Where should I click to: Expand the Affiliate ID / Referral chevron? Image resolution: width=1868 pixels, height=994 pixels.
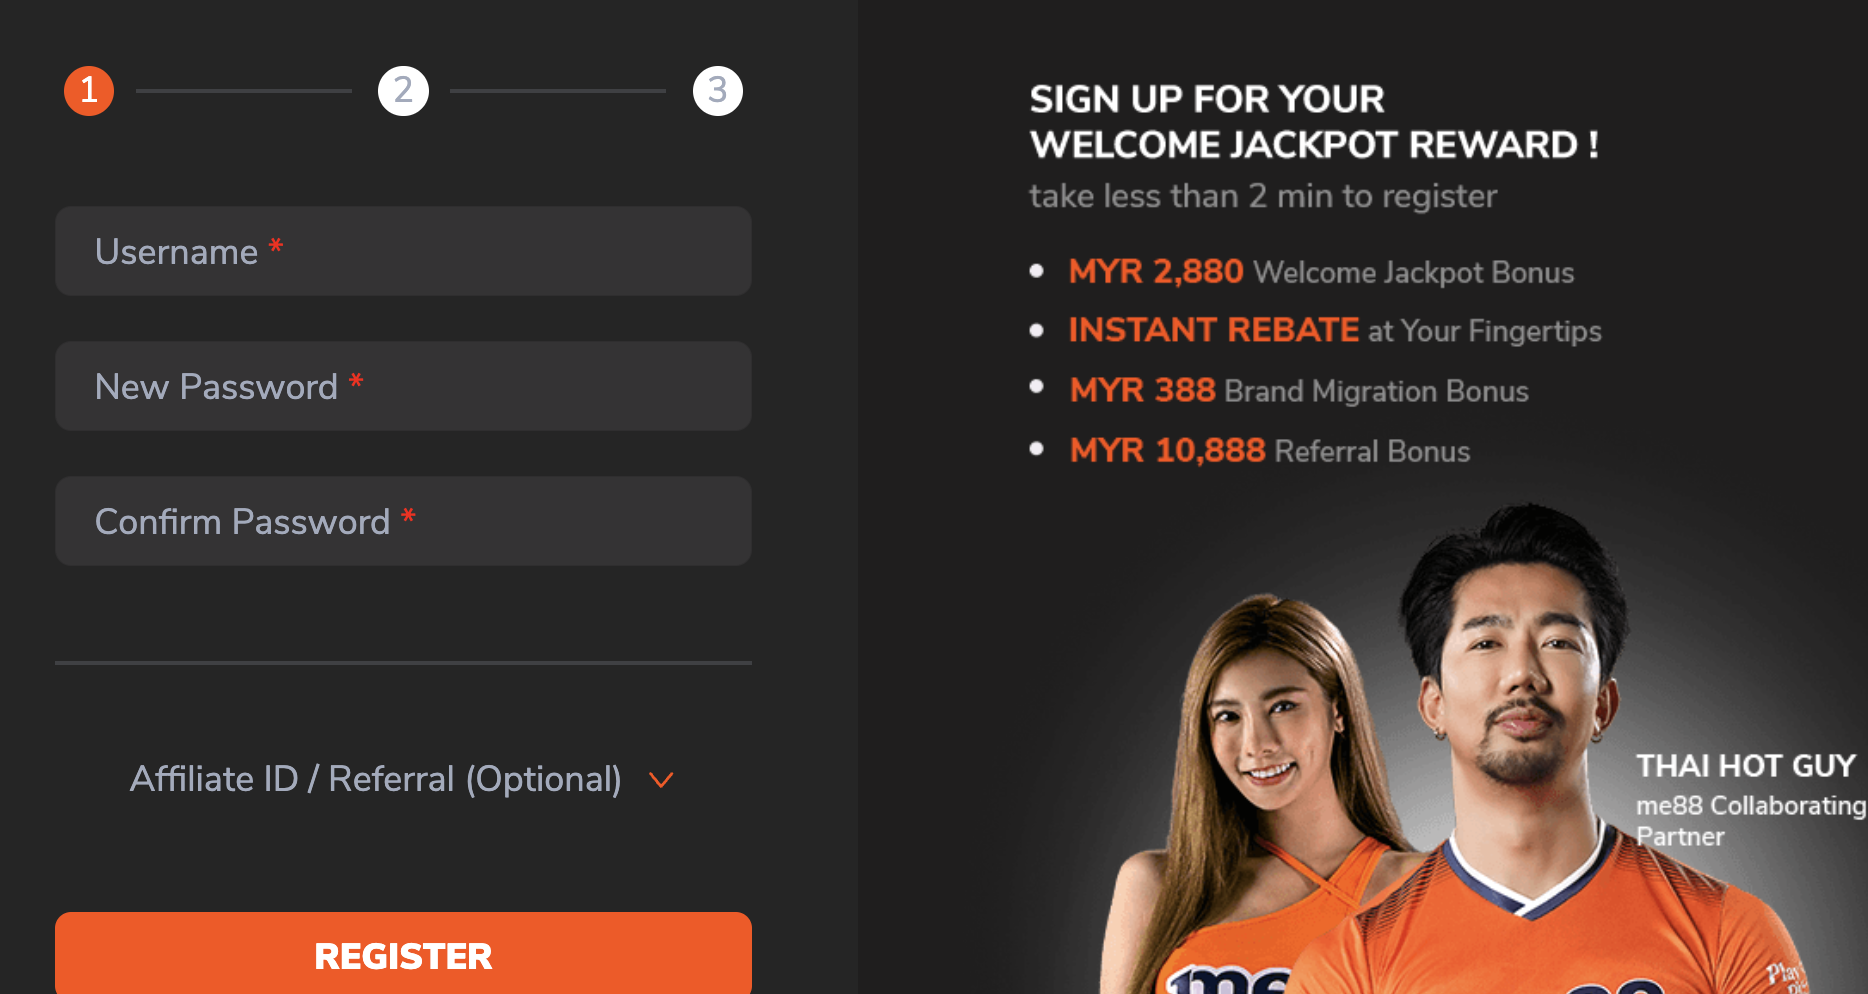pyautogui.click(x=661, y=780)
